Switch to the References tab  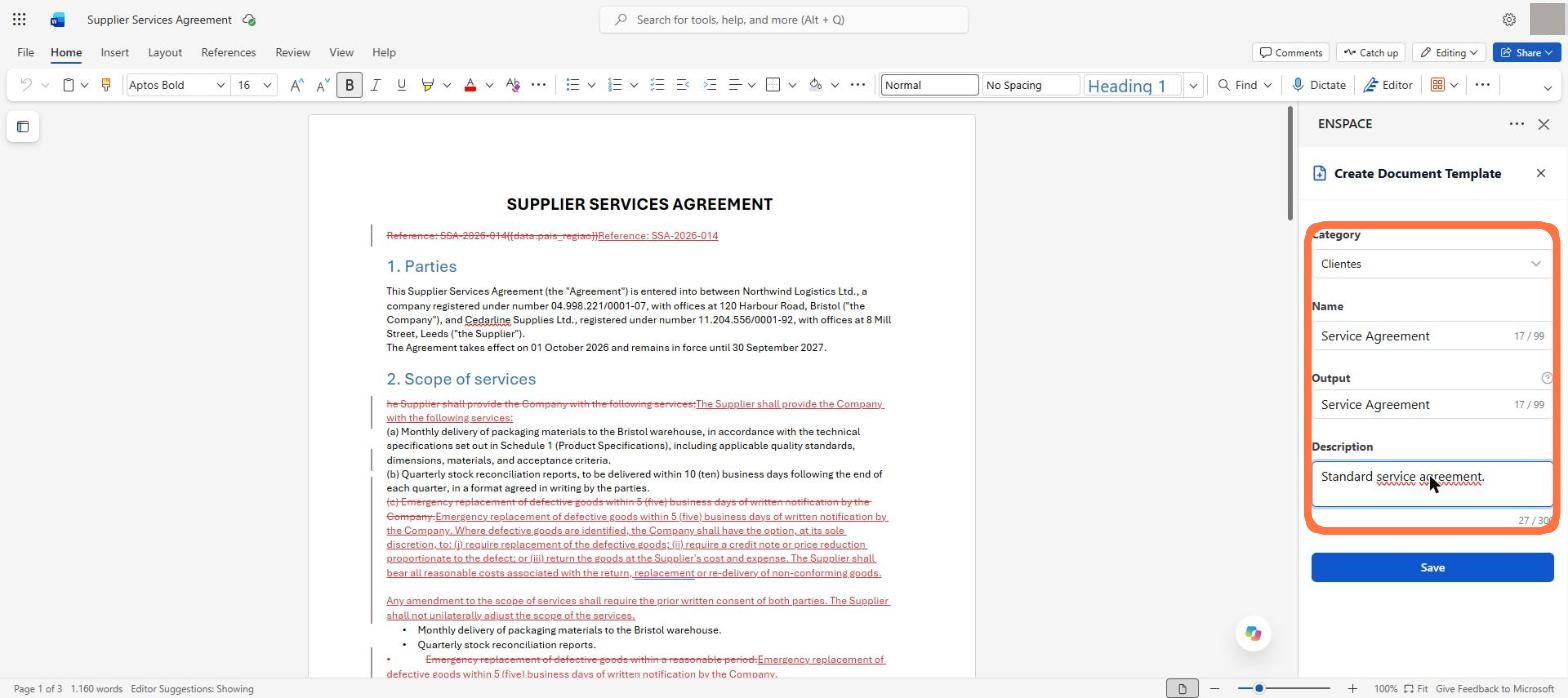coord(228,52)
